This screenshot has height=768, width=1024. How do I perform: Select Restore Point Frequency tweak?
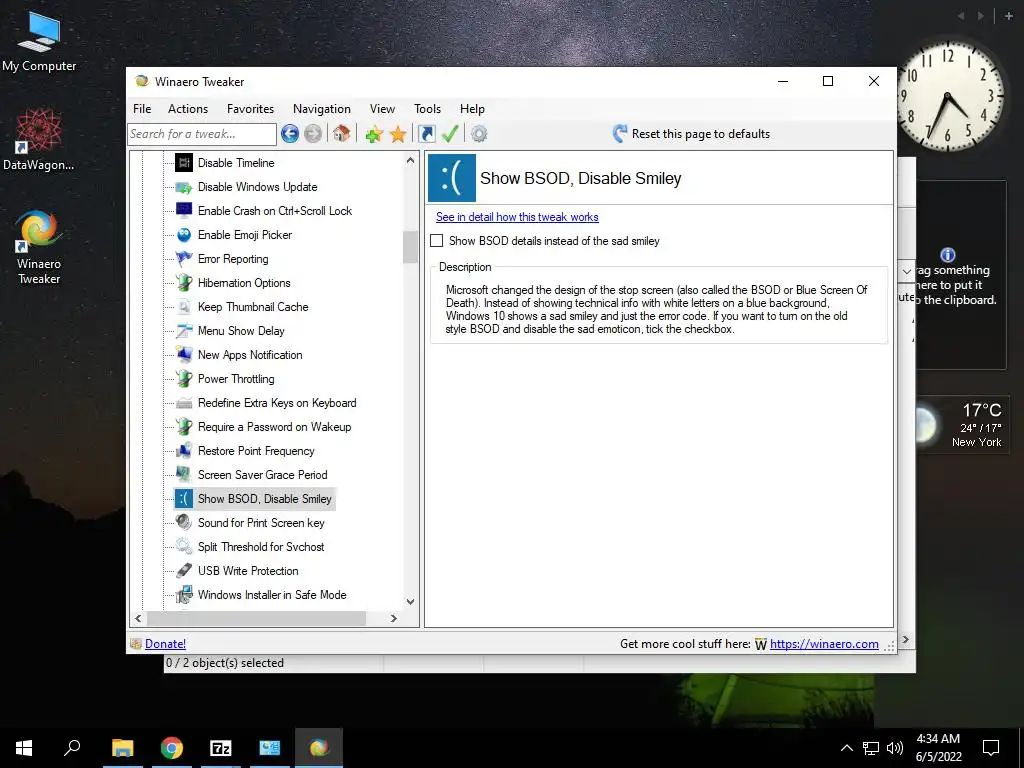tap(256, 451)
